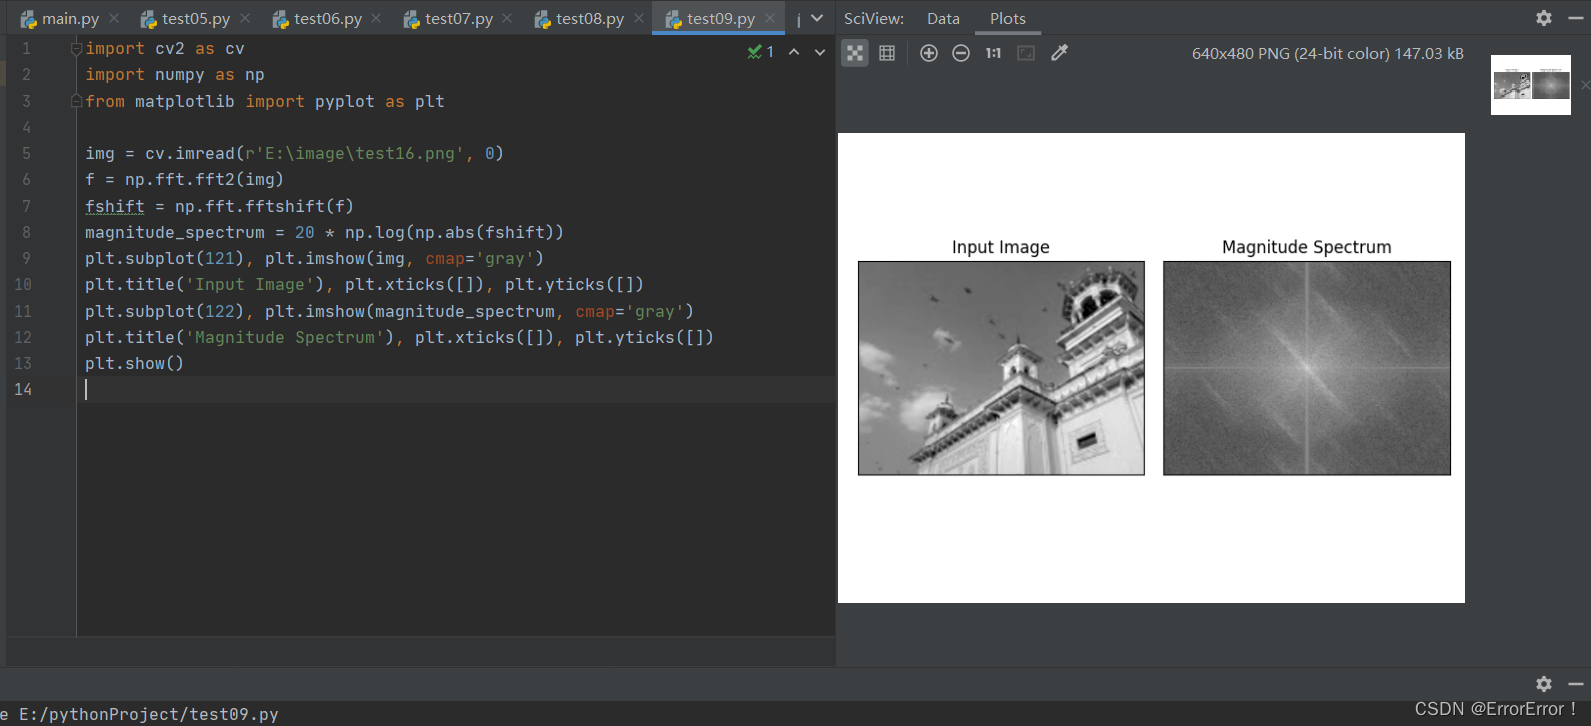Click plt.subplot(121) on line 9

point(165,258)
